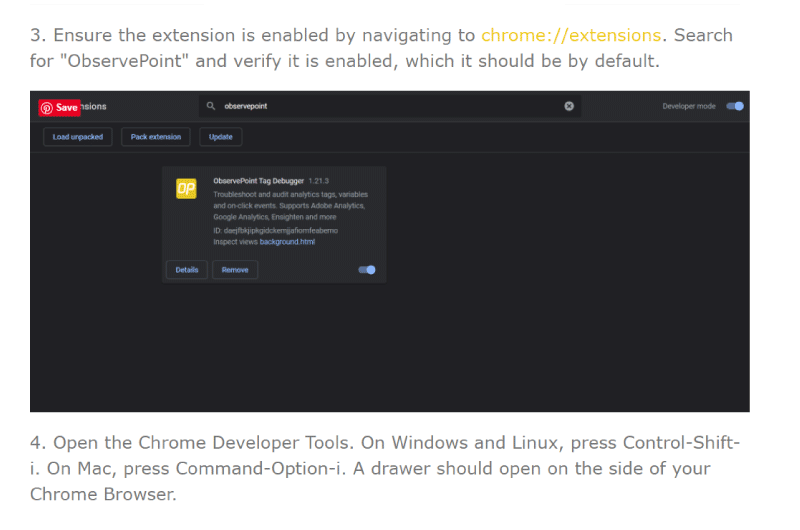Image resolution: width=800 pixels, height=530 pixels.
Task: Click the Update button
Action: pyautogui.click(x=220, y=137)
